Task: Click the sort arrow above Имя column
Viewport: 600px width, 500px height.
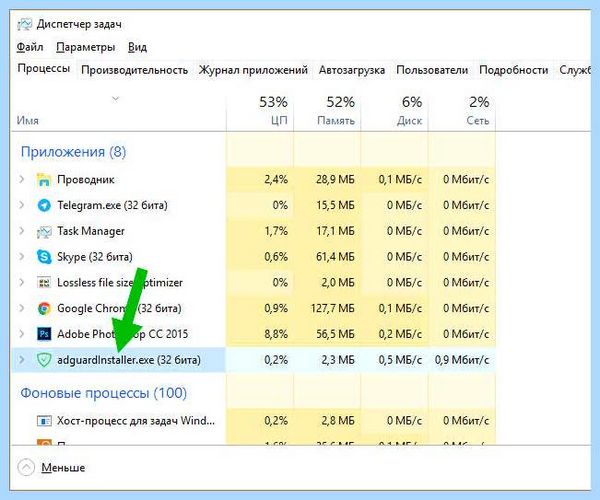Action: [115, 99]
